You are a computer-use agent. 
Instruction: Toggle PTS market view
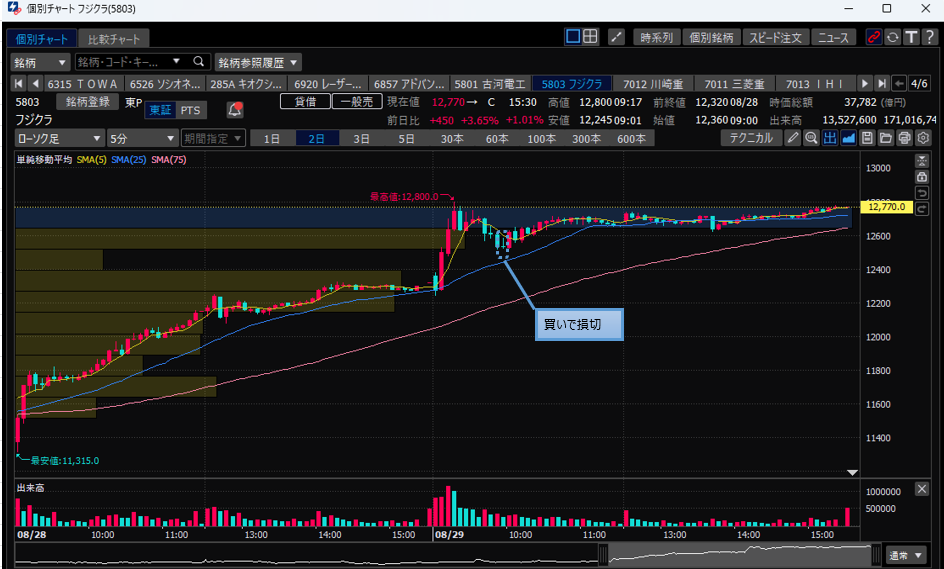pyautogui.click(x=192, y=109)
